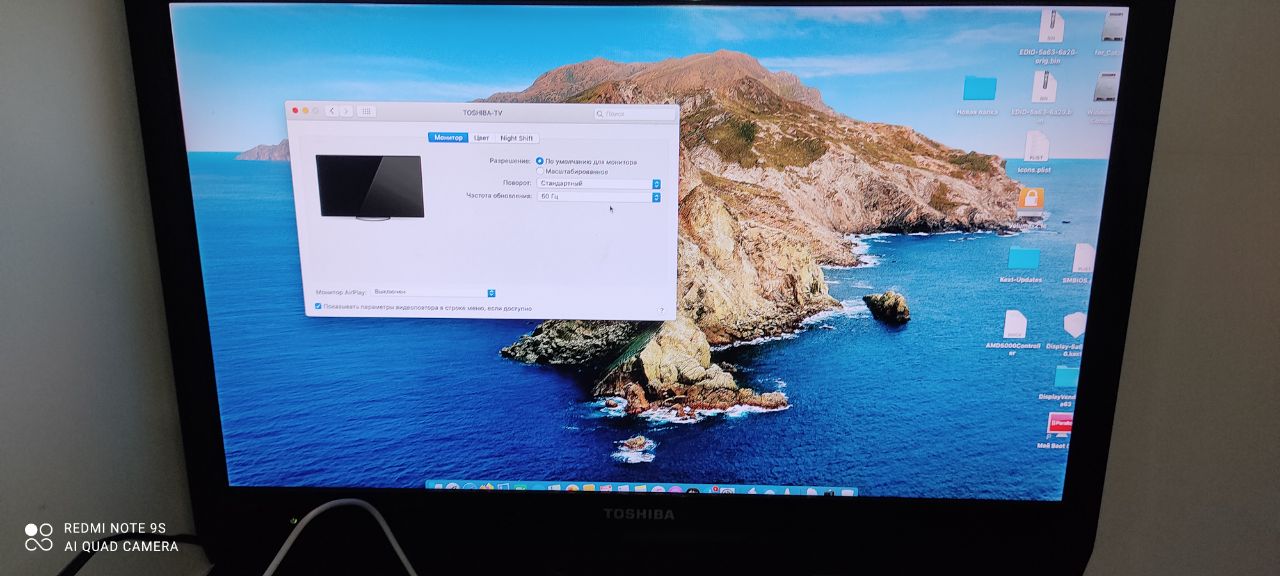Select EDID-5a63-6a20-orig.bin file on desktop
The image size is (1280, 576).
pos(1051,28)
